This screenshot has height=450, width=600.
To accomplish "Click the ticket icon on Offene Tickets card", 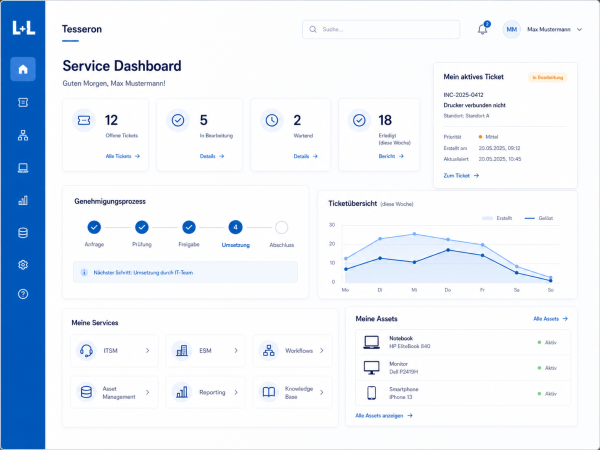I will [x=84, y=121].
